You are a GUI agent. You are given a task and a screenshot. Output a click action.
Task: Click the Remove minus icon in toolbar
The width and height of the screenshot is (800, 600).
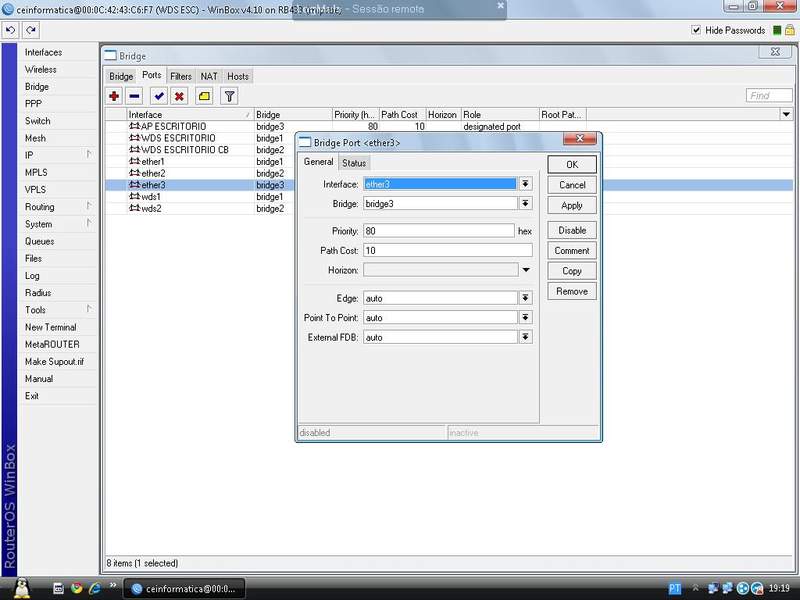[135, 96]
